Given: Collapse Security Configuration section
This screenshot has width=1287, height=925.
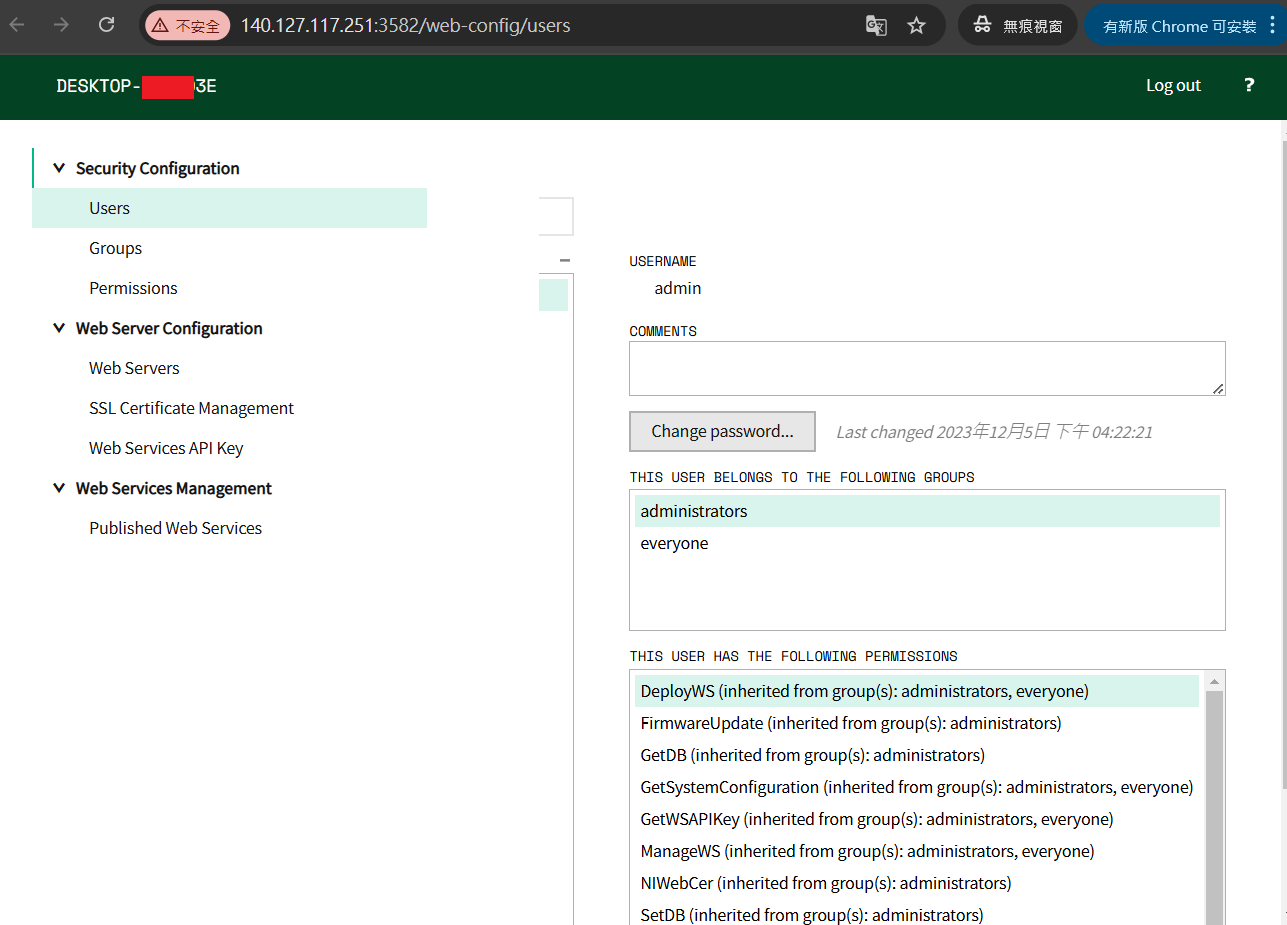Looking at the screenshot, I should point(59,168).
